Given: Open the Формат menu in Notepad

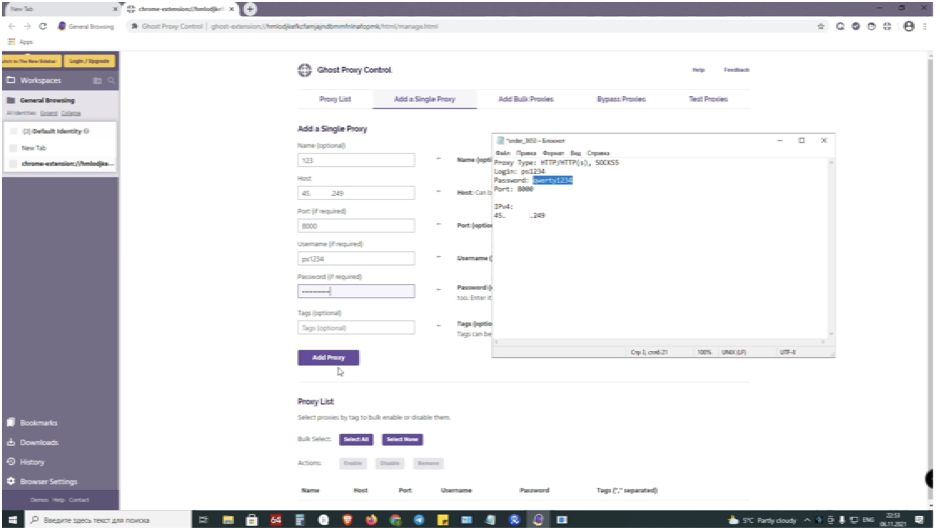Looking at the screenshot, I should pyautogui.click(x=553, y=153).
